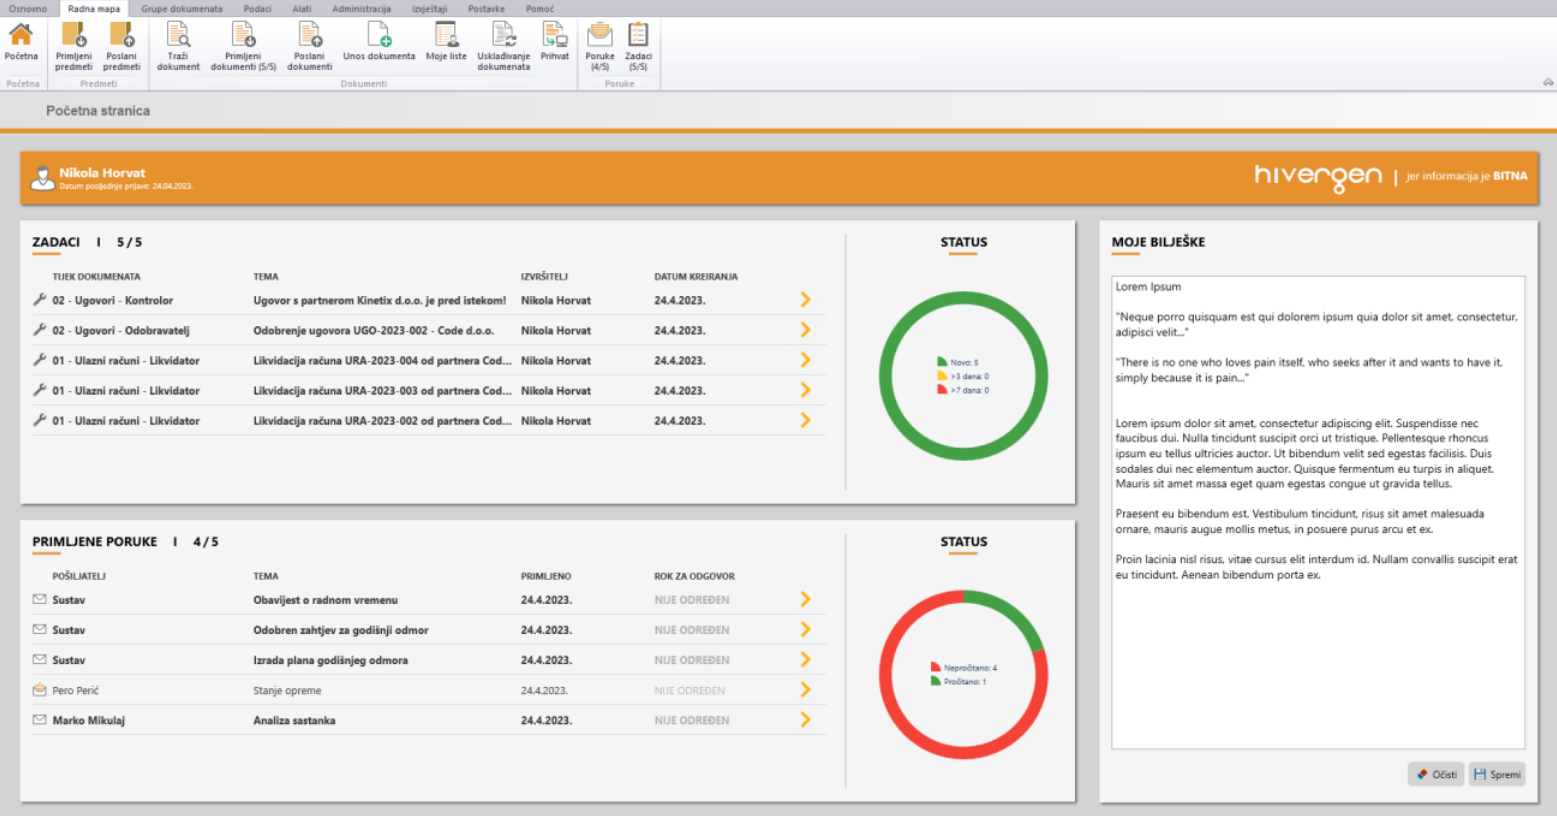Open Obavijest o radnom vremenu via arrow
This screenshot has height=816, width=1557.
805,599
